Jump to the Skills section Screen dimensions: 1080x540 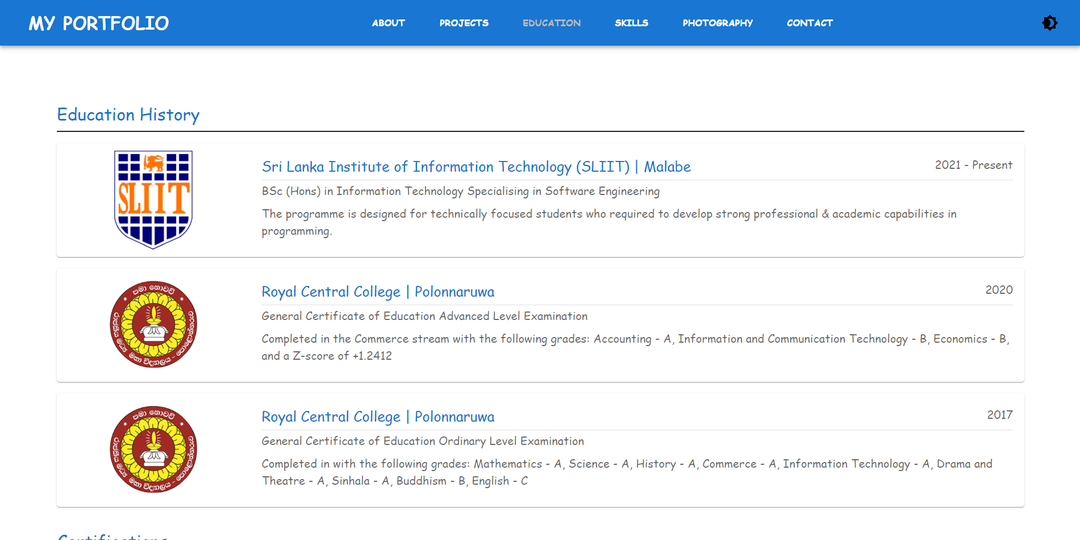pyautogui.click(x=631, y=23)
